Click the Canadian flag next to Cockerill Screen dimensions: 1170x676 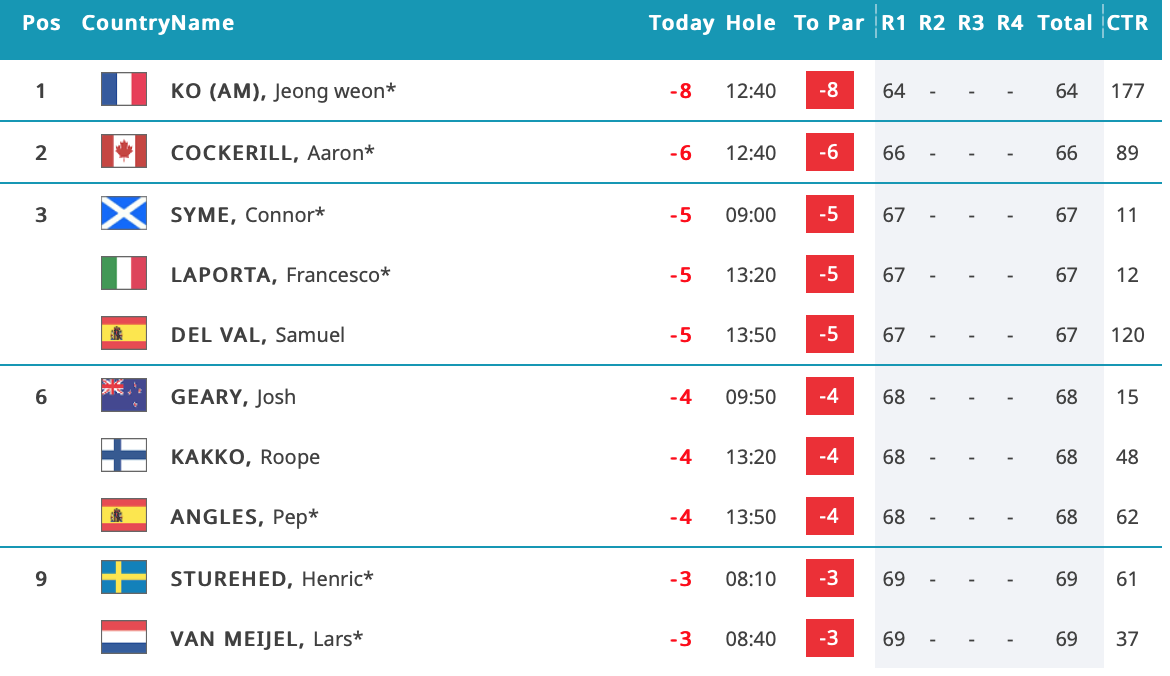pos(124,152)
